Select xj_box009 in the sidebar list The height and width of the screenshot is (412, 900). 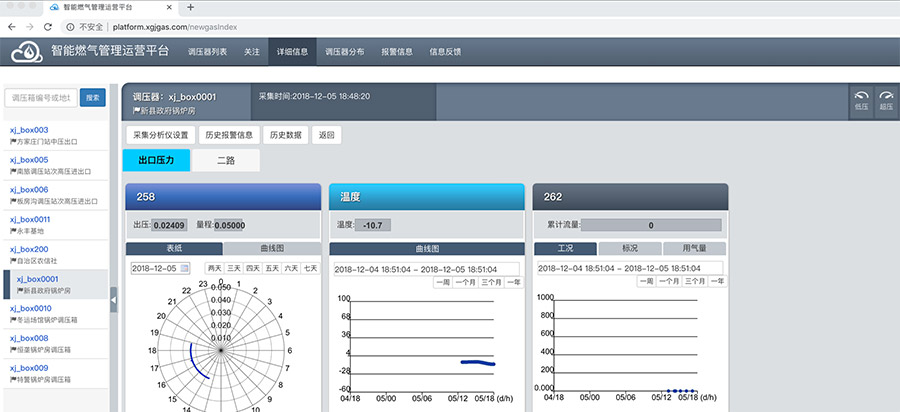coord(56,374)
